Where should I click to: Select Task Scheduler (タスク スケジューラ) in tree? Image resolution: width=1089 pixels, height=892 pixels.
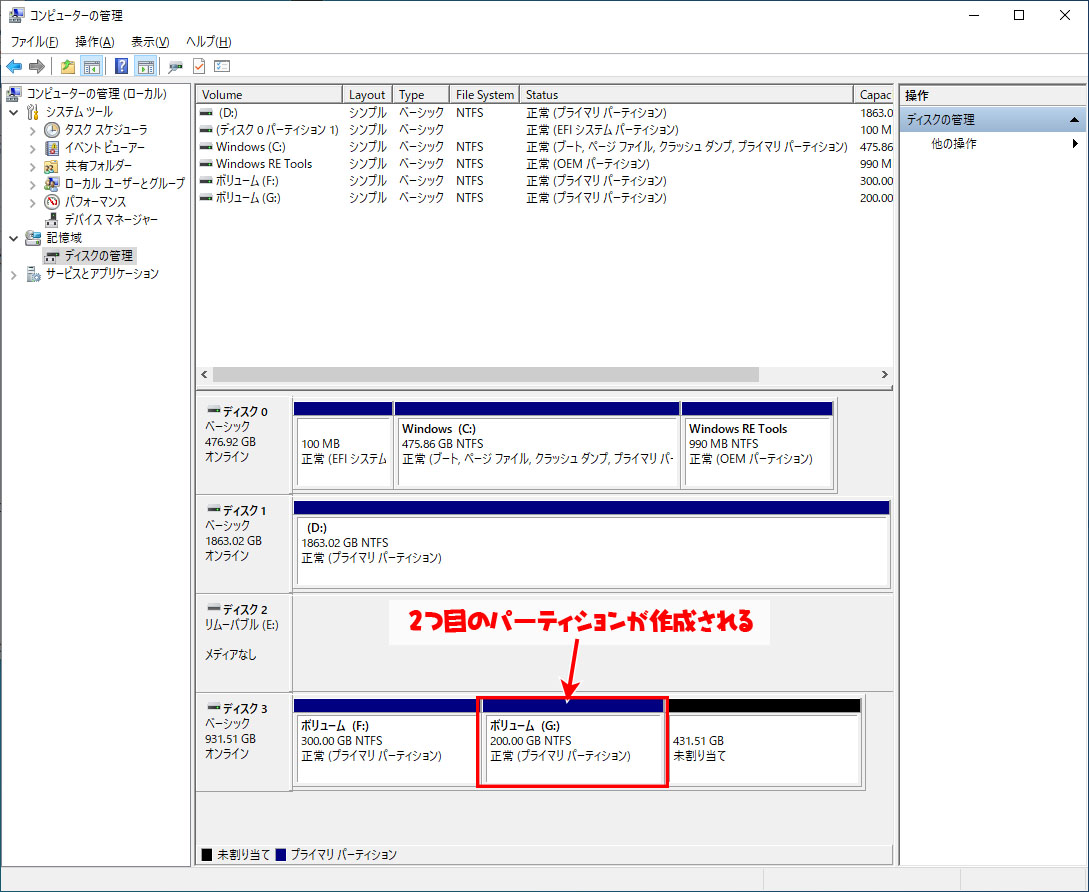(106, 130)
